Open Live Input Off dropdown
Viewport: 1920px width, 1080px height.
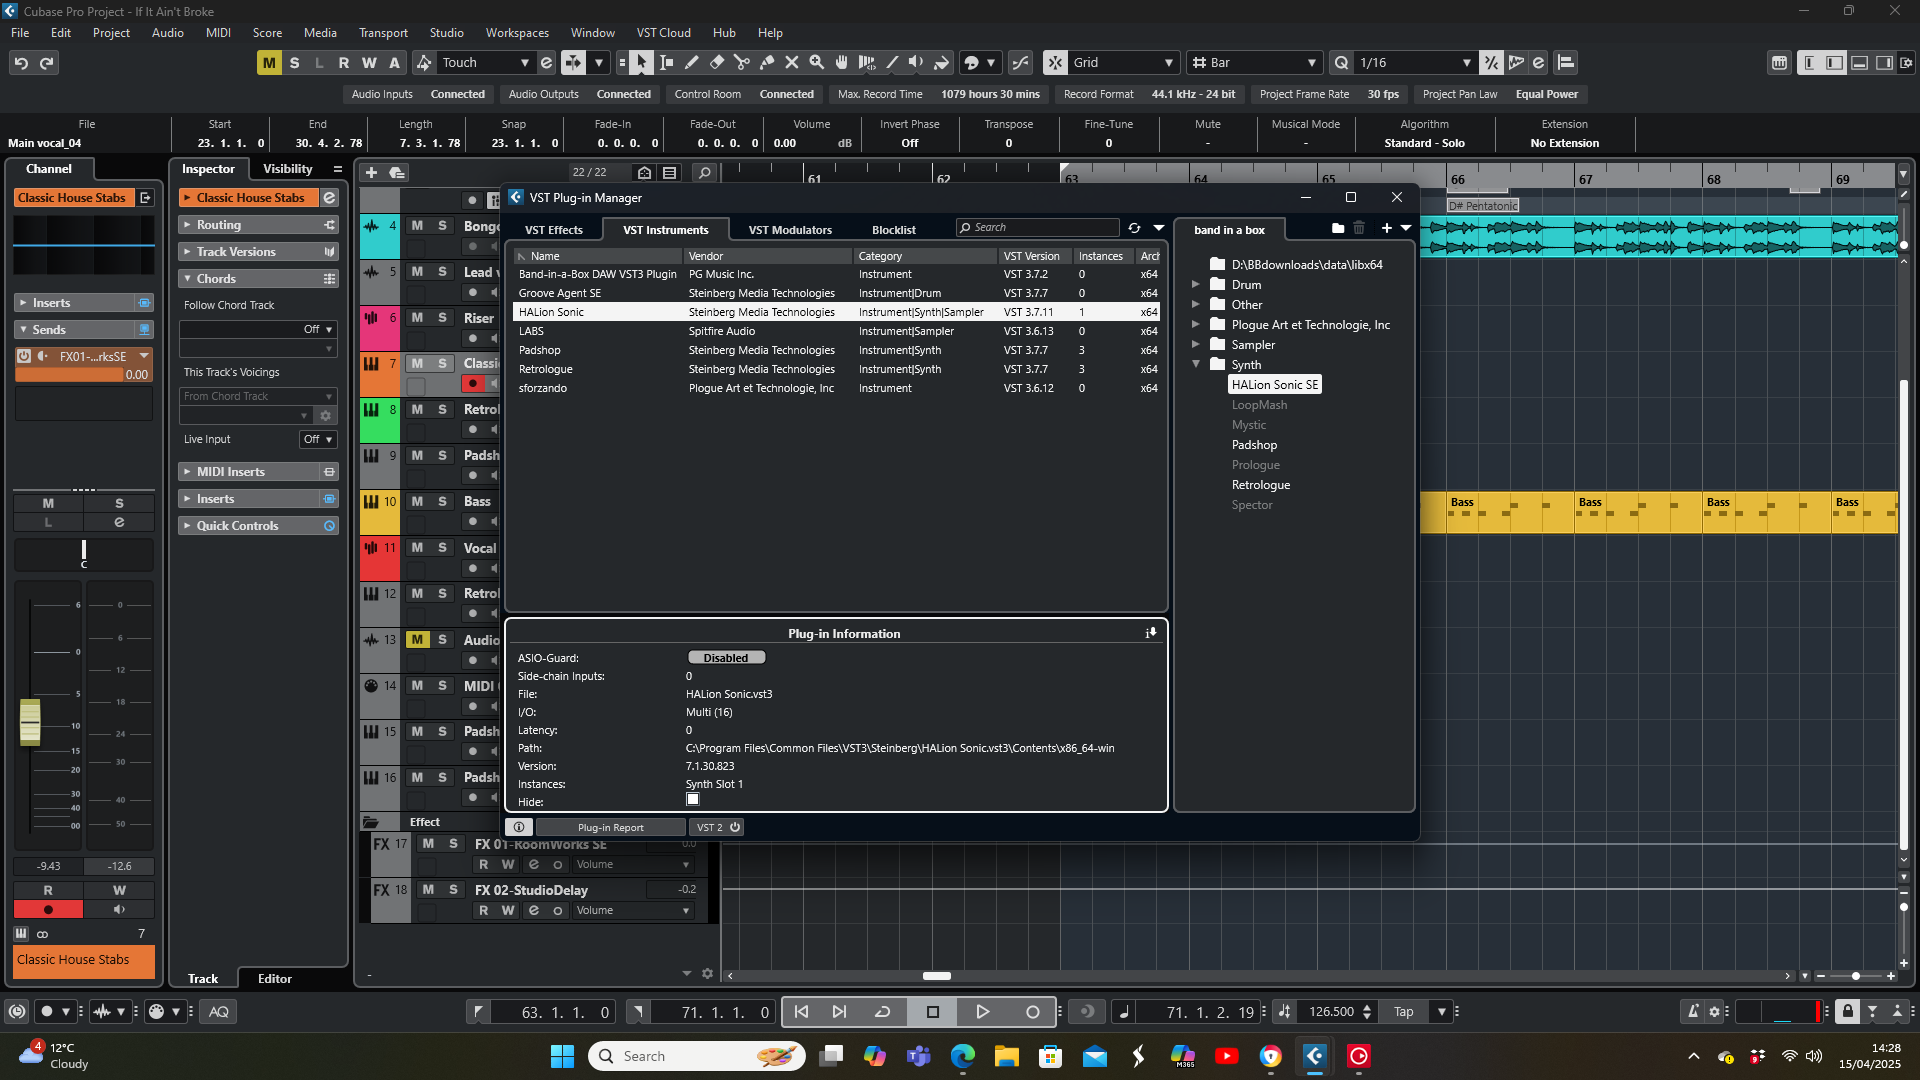tap(318, 439)
